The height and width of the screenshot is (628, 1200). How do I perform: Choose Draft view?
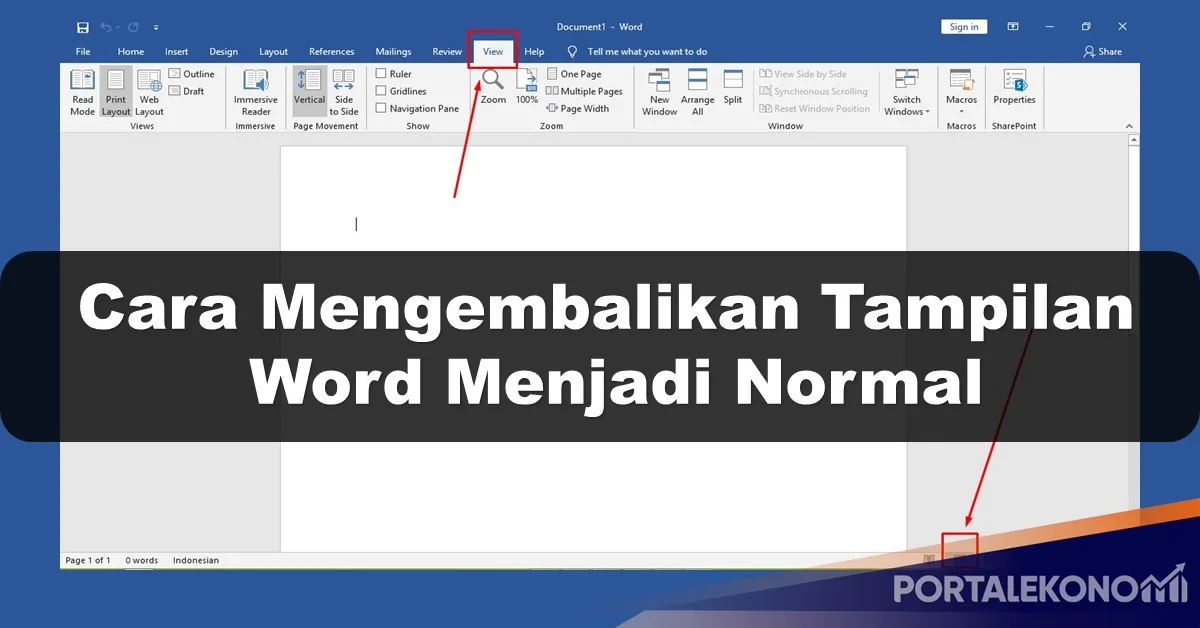(x=186, y=91)
